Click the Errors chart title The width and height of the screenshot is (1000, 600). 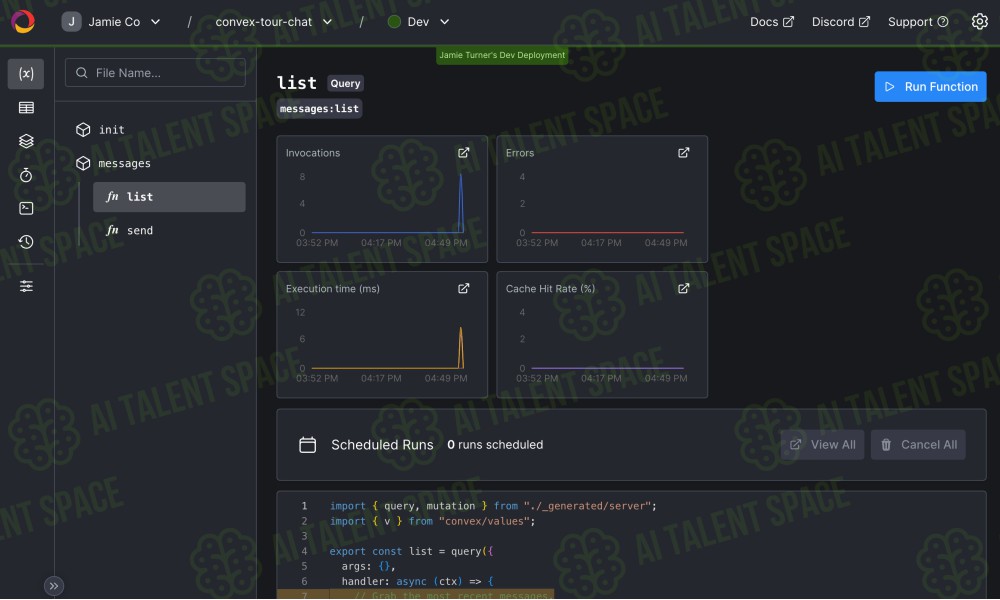coord(520,153)
